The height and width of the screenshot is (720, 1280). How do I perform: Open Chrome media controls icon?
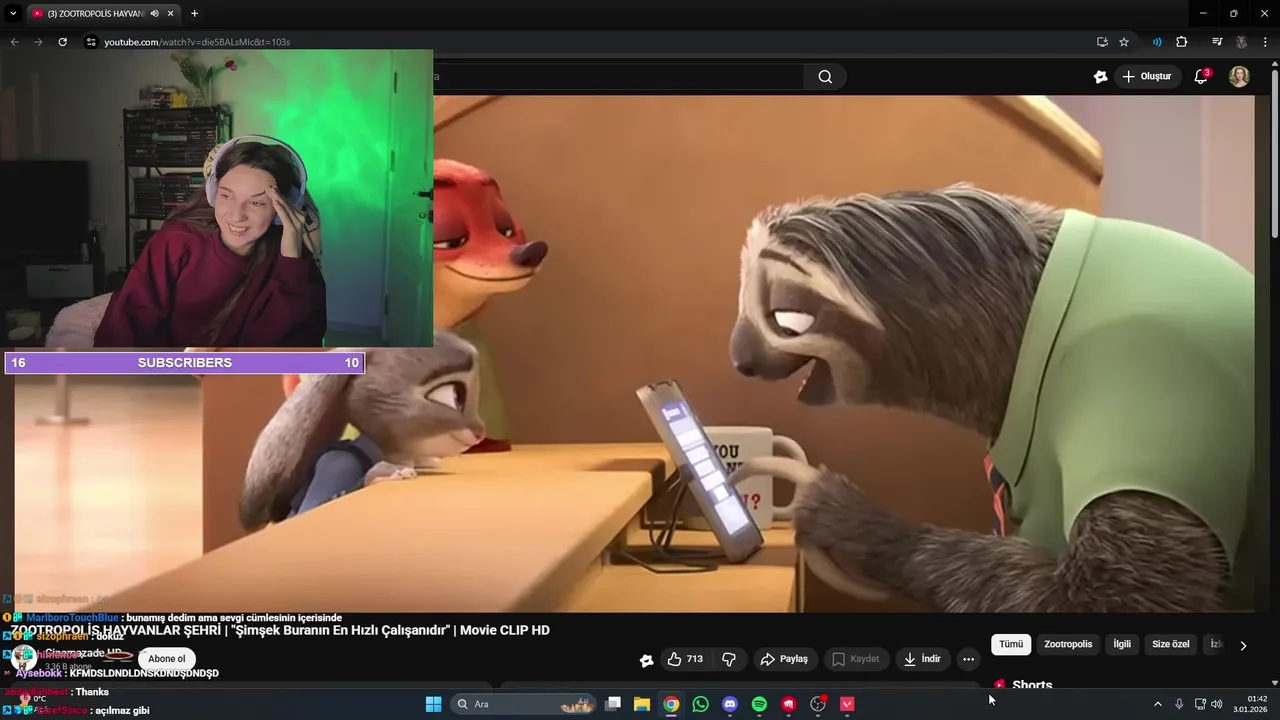tap(1217, 42)
